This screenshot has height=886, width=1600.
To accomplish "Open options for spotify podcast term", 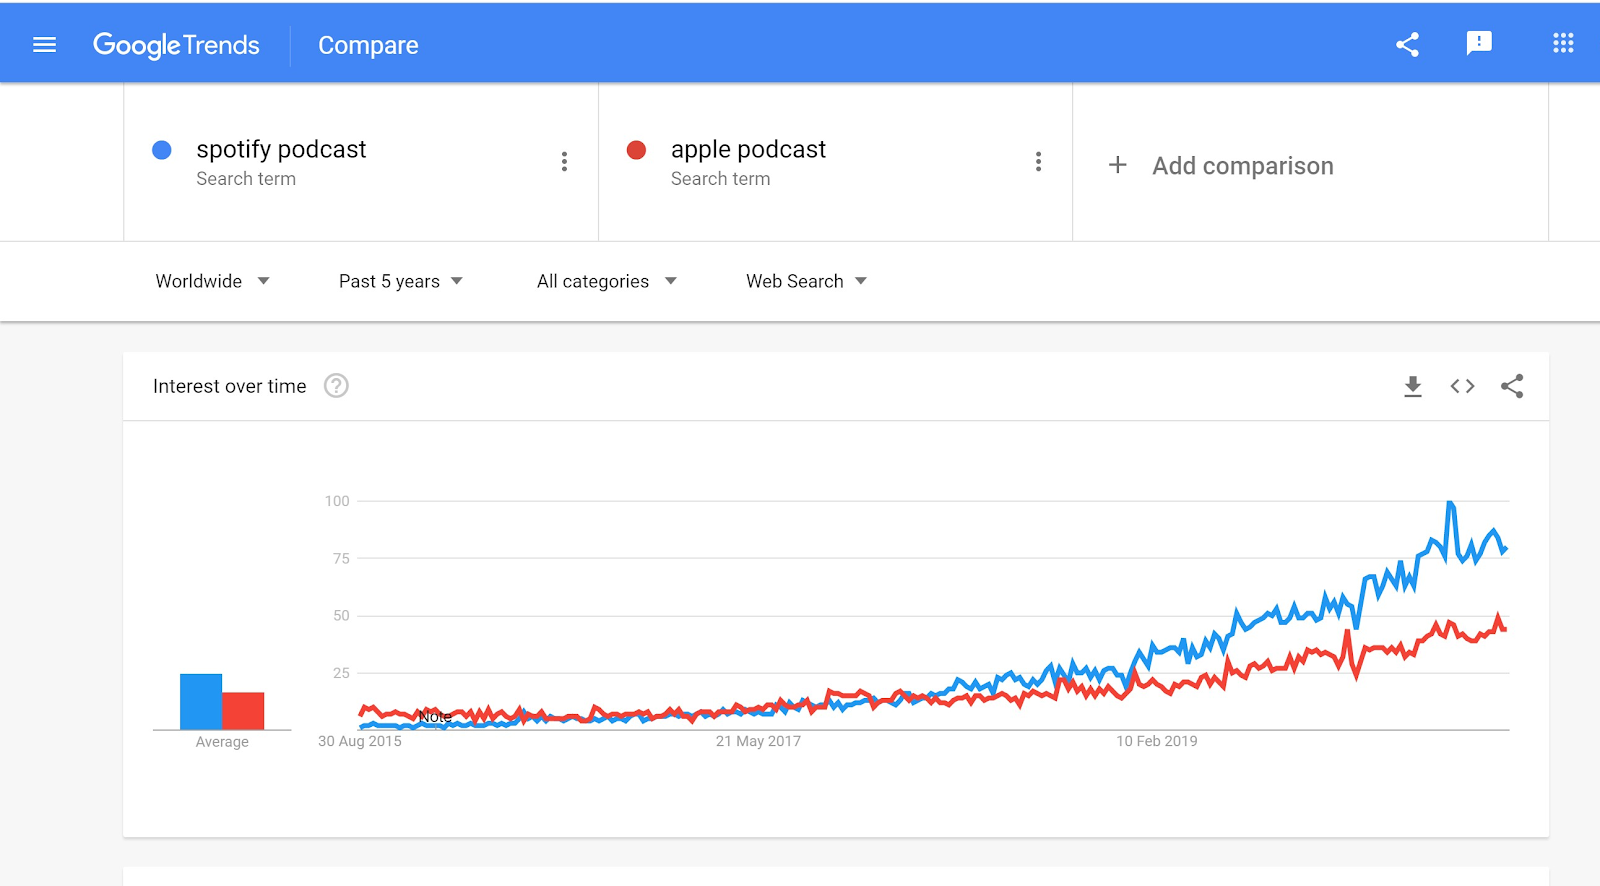I will click(x=564, y=162).
